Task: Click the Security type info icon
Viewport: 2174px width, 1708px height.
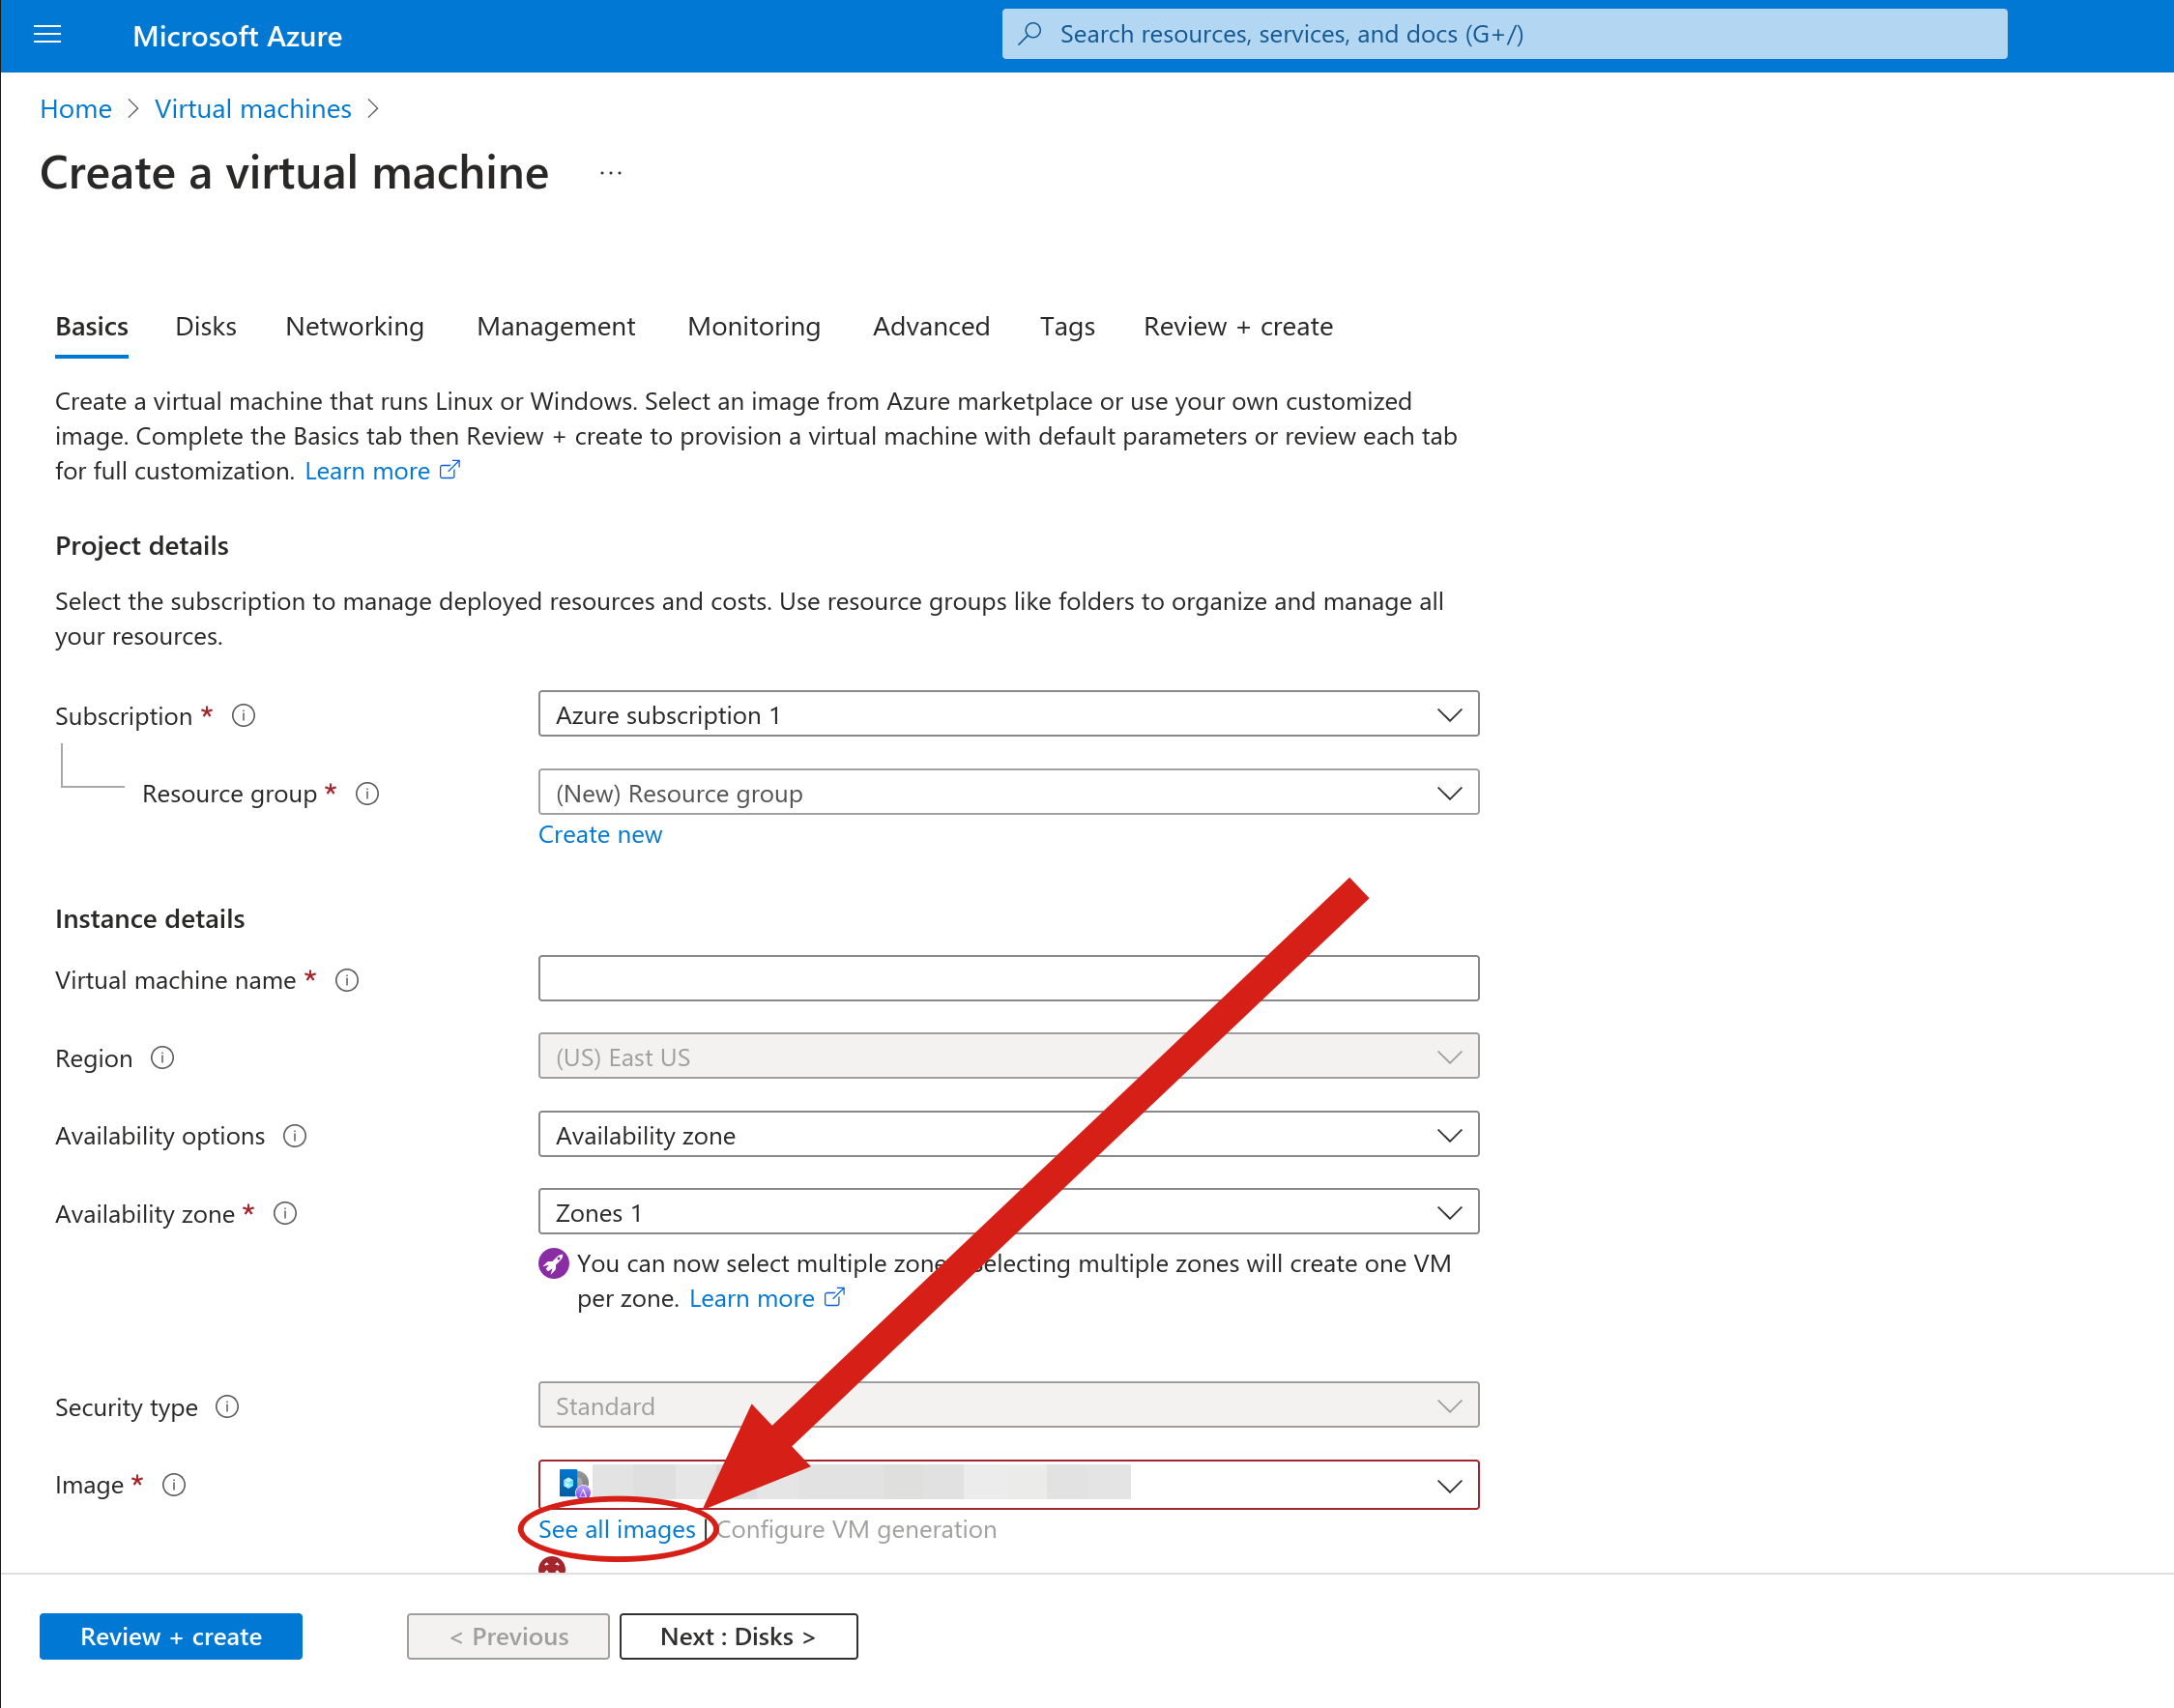Action: pyautogui.click(x=227, y=1407)
